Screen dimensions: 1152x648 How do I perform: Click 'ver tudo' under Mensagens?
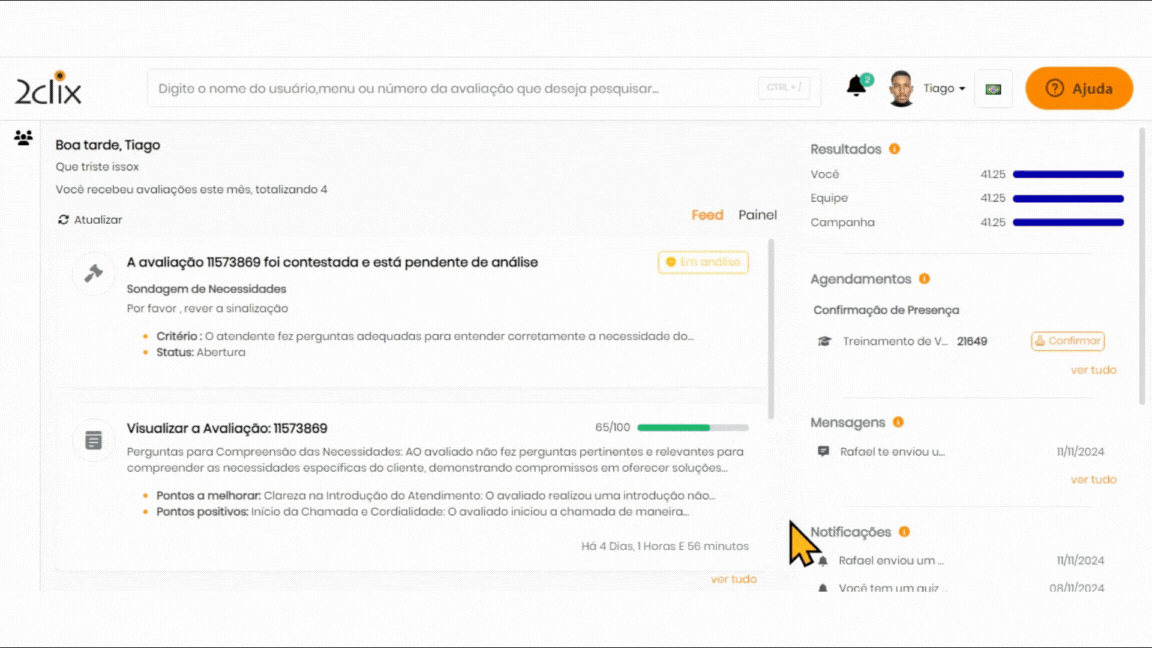pyautogui.click(x=1093, y=480)
